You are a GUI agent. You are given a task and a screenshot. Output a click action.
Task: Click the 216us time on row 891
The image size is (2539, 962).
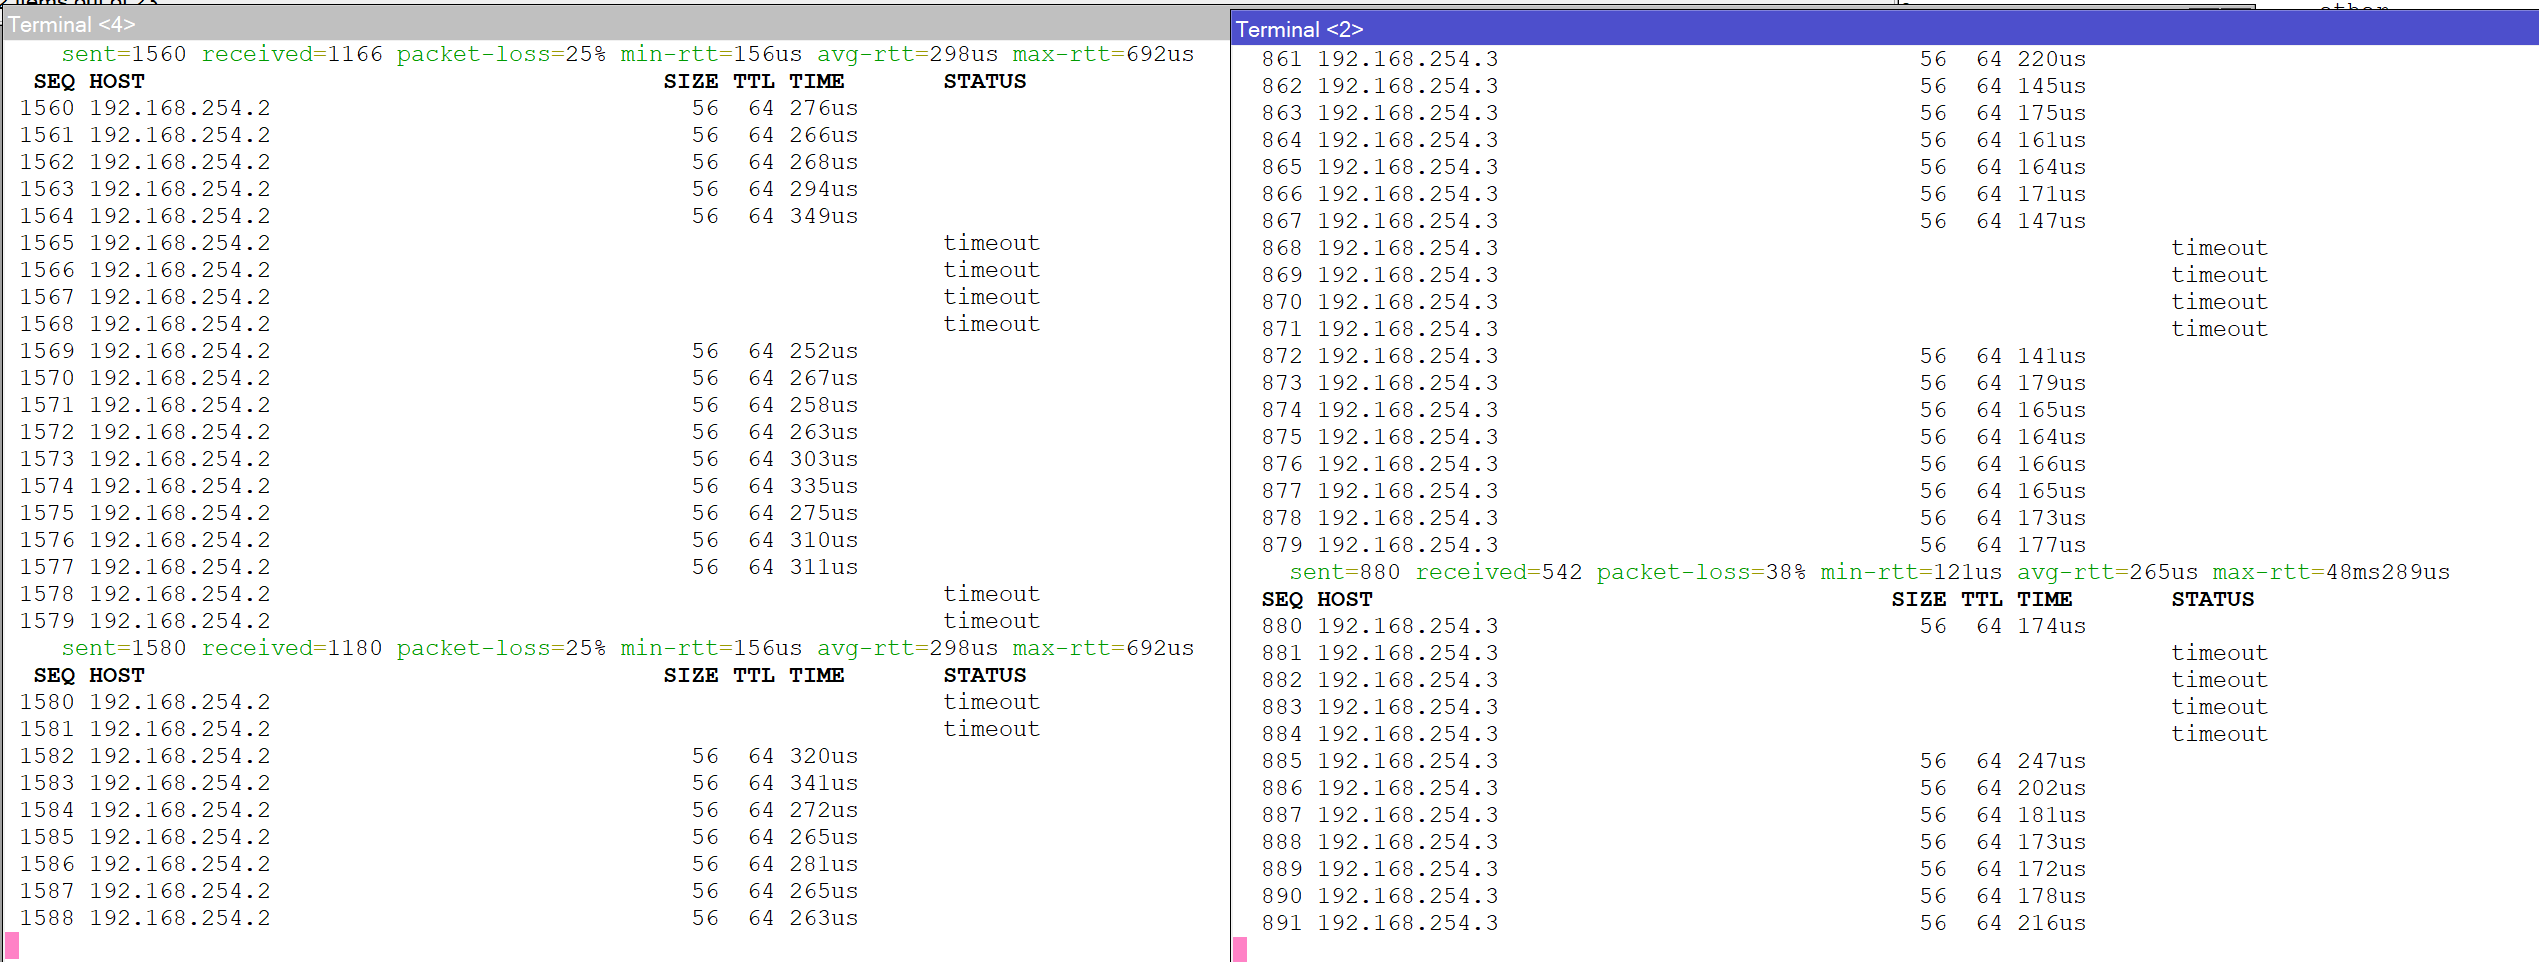coord(2052,923)
